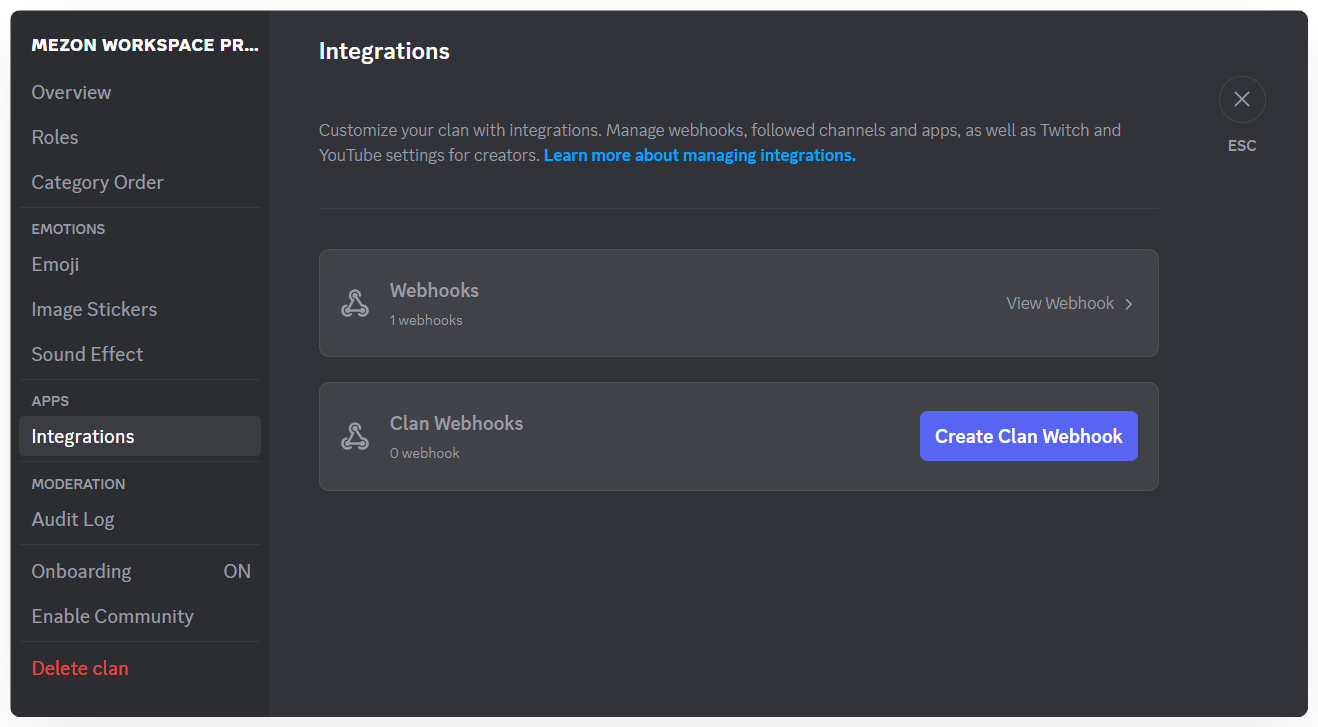Viewport: 1318px width, 727px height.
Task: Open the Overview settings page
Action: tap(71, 92)
